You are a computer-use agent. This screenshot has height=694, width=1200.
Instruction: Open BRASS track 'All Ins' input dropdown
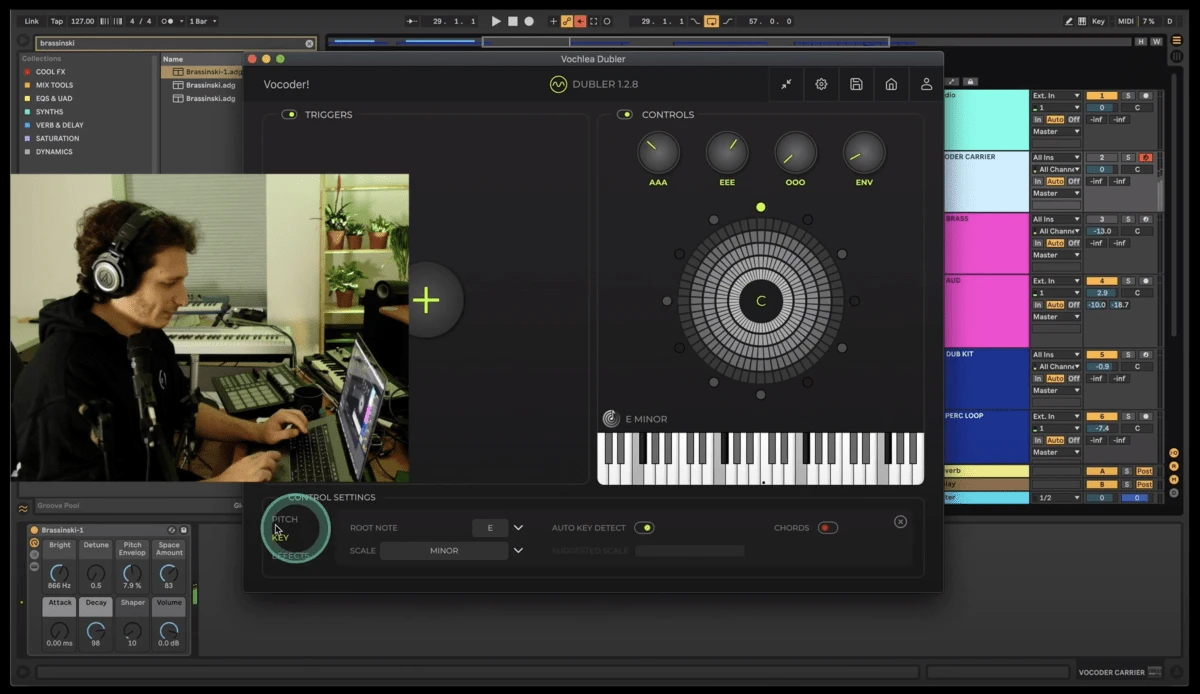click(x=1057, y=220)
